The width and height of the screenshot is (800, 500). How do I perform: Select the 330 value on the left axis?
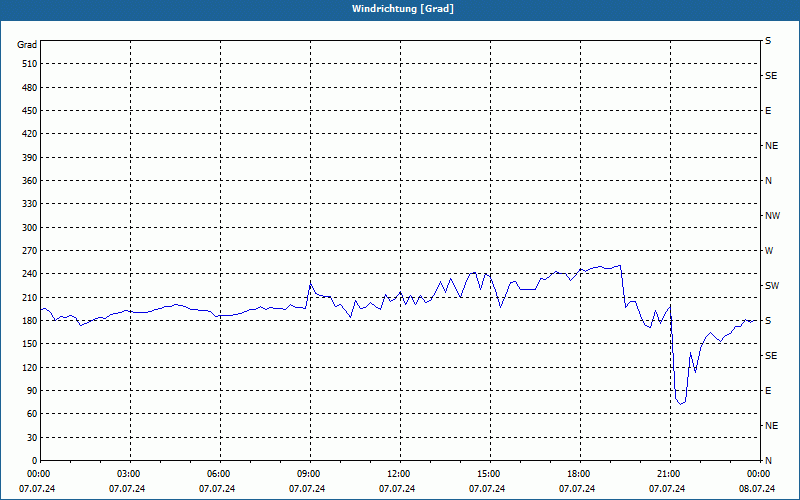(x=30, y=204)
